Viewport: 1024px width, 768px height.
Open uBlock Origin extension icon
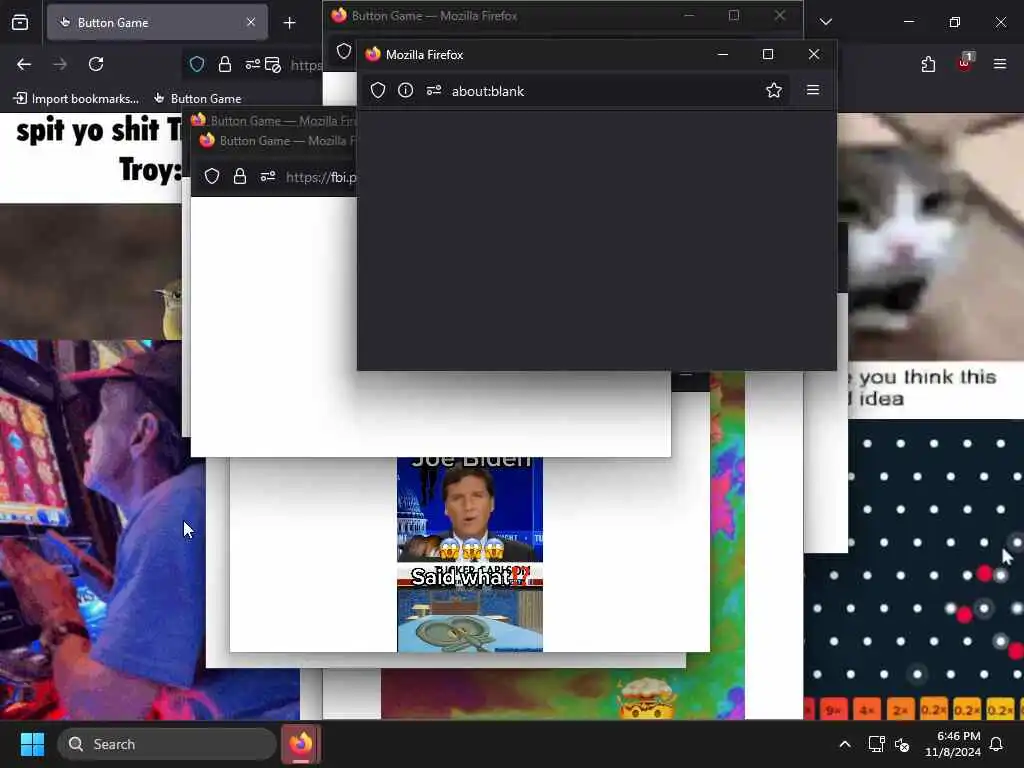point(965,63)
